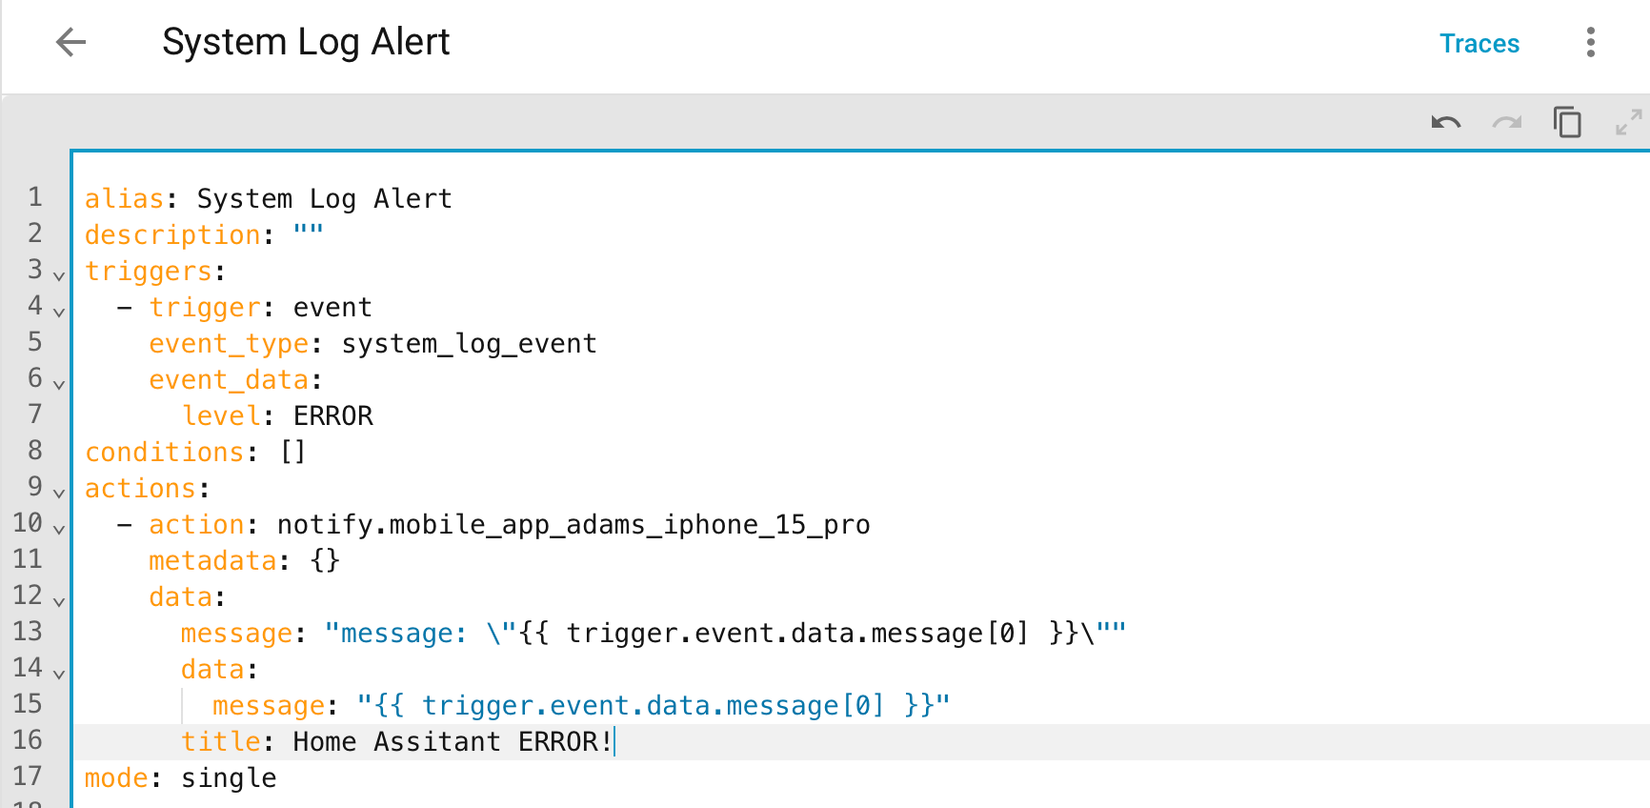Click the mode: single line
The width and height of the screenshot is (1650, 808).
click(180, 778)
